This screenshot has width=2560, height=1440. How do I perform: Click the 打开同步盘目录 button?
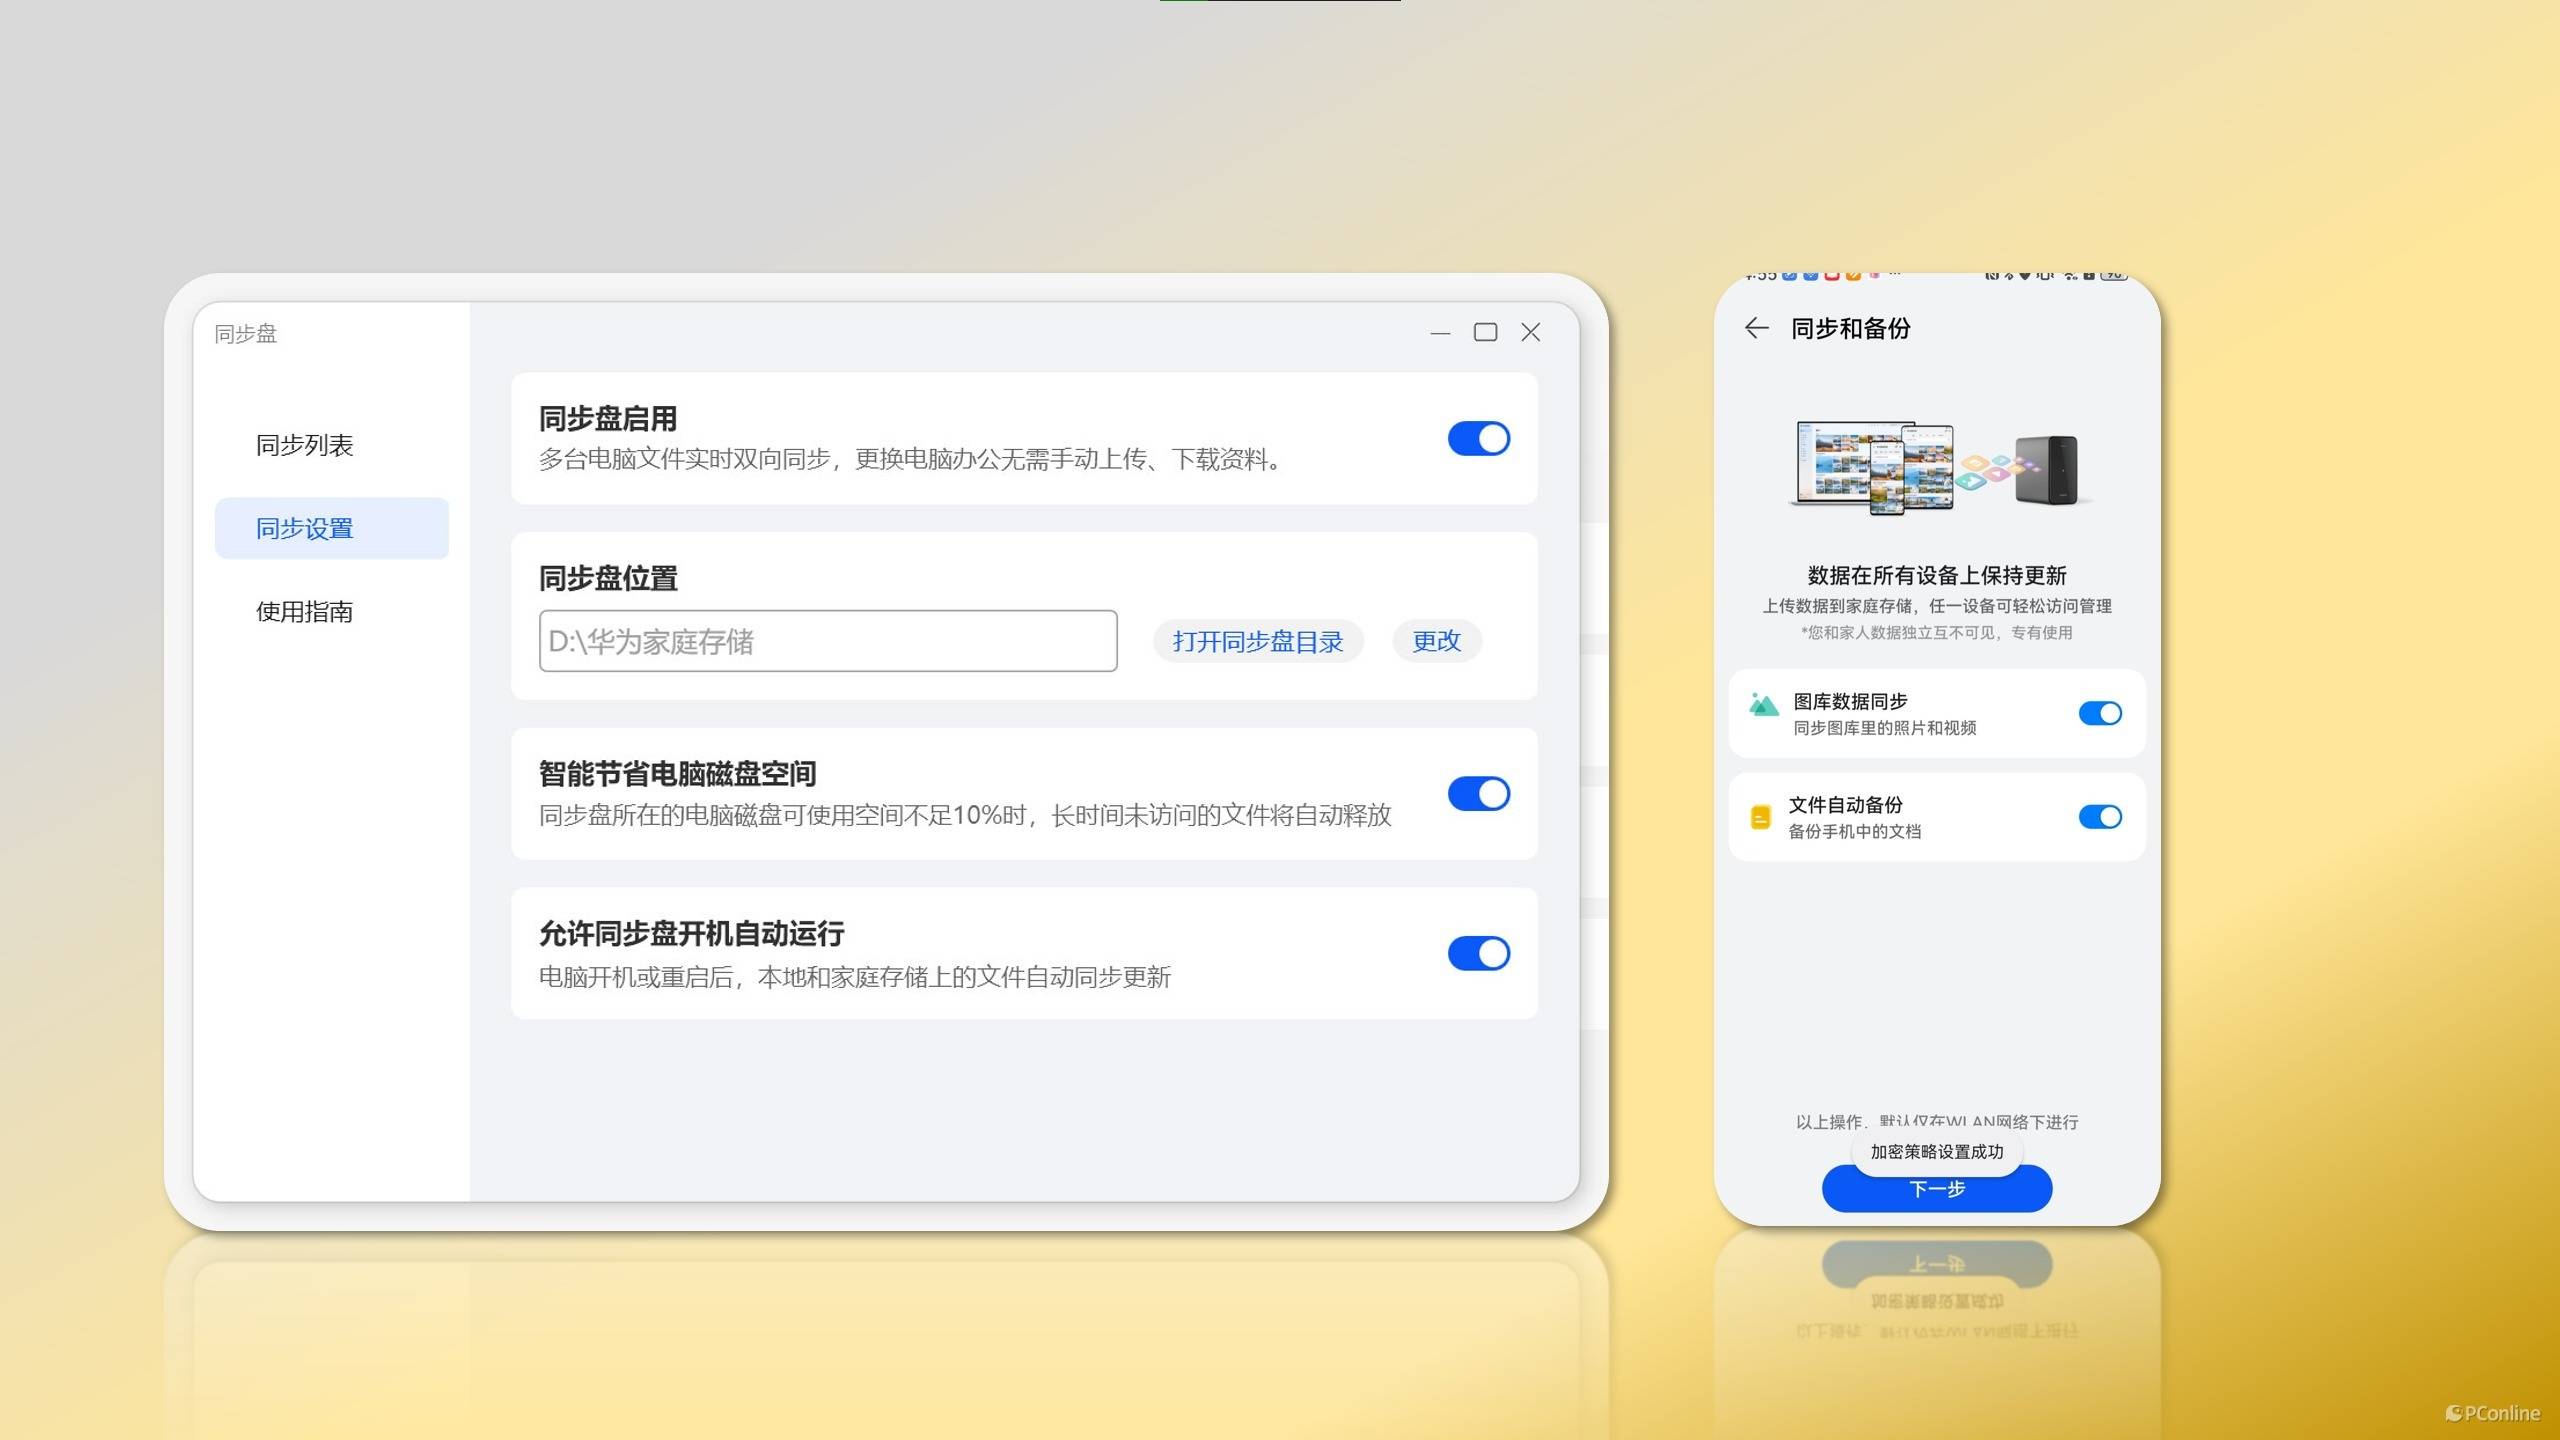[x=1257, y=641]
